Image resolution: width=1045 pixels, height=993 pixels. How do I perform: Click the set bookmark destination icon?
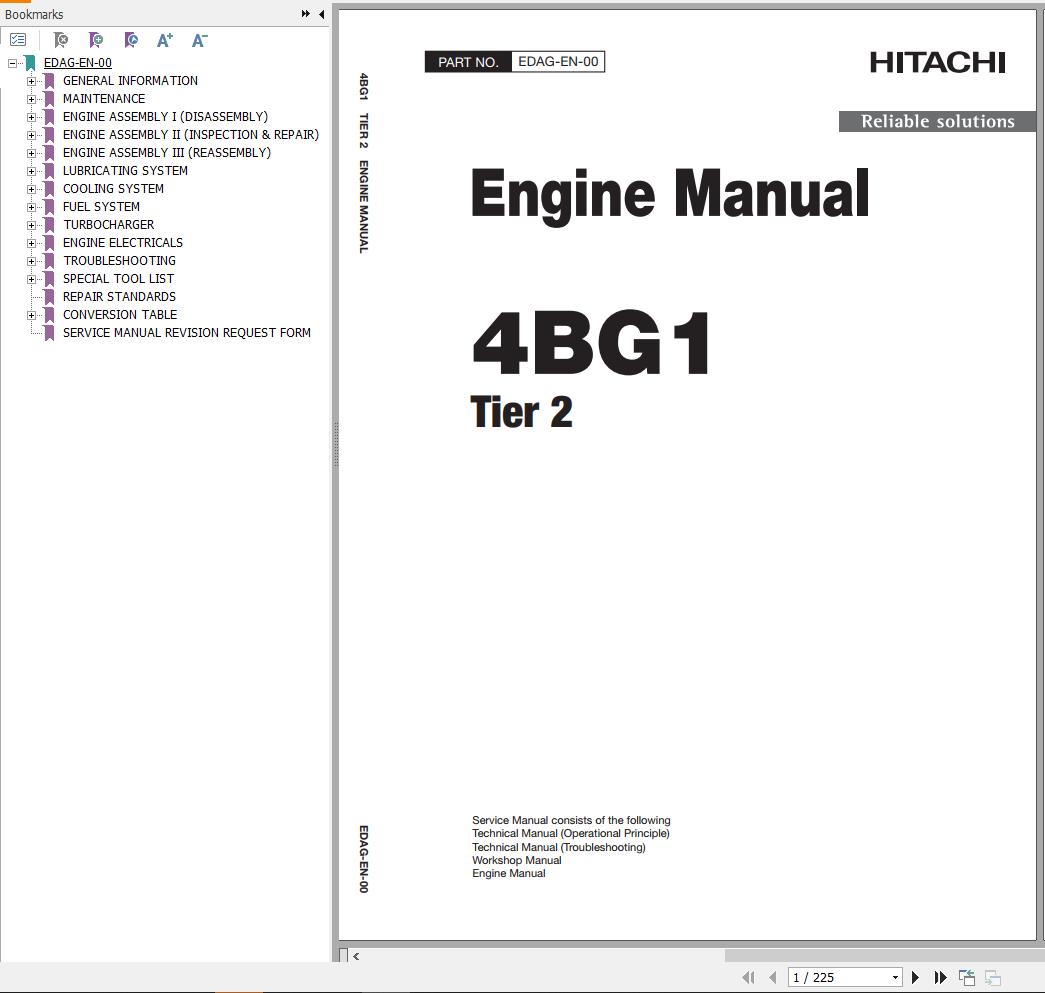click(x=131, y=40)
